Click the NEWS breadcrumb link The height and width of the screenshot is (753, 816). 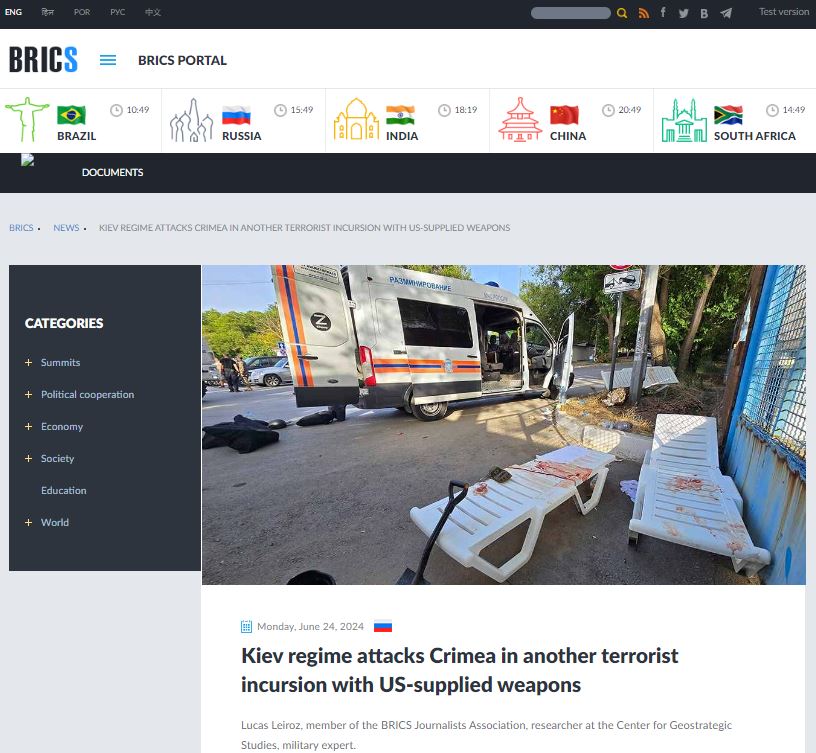pyautogui.click(x=66, y=228)
